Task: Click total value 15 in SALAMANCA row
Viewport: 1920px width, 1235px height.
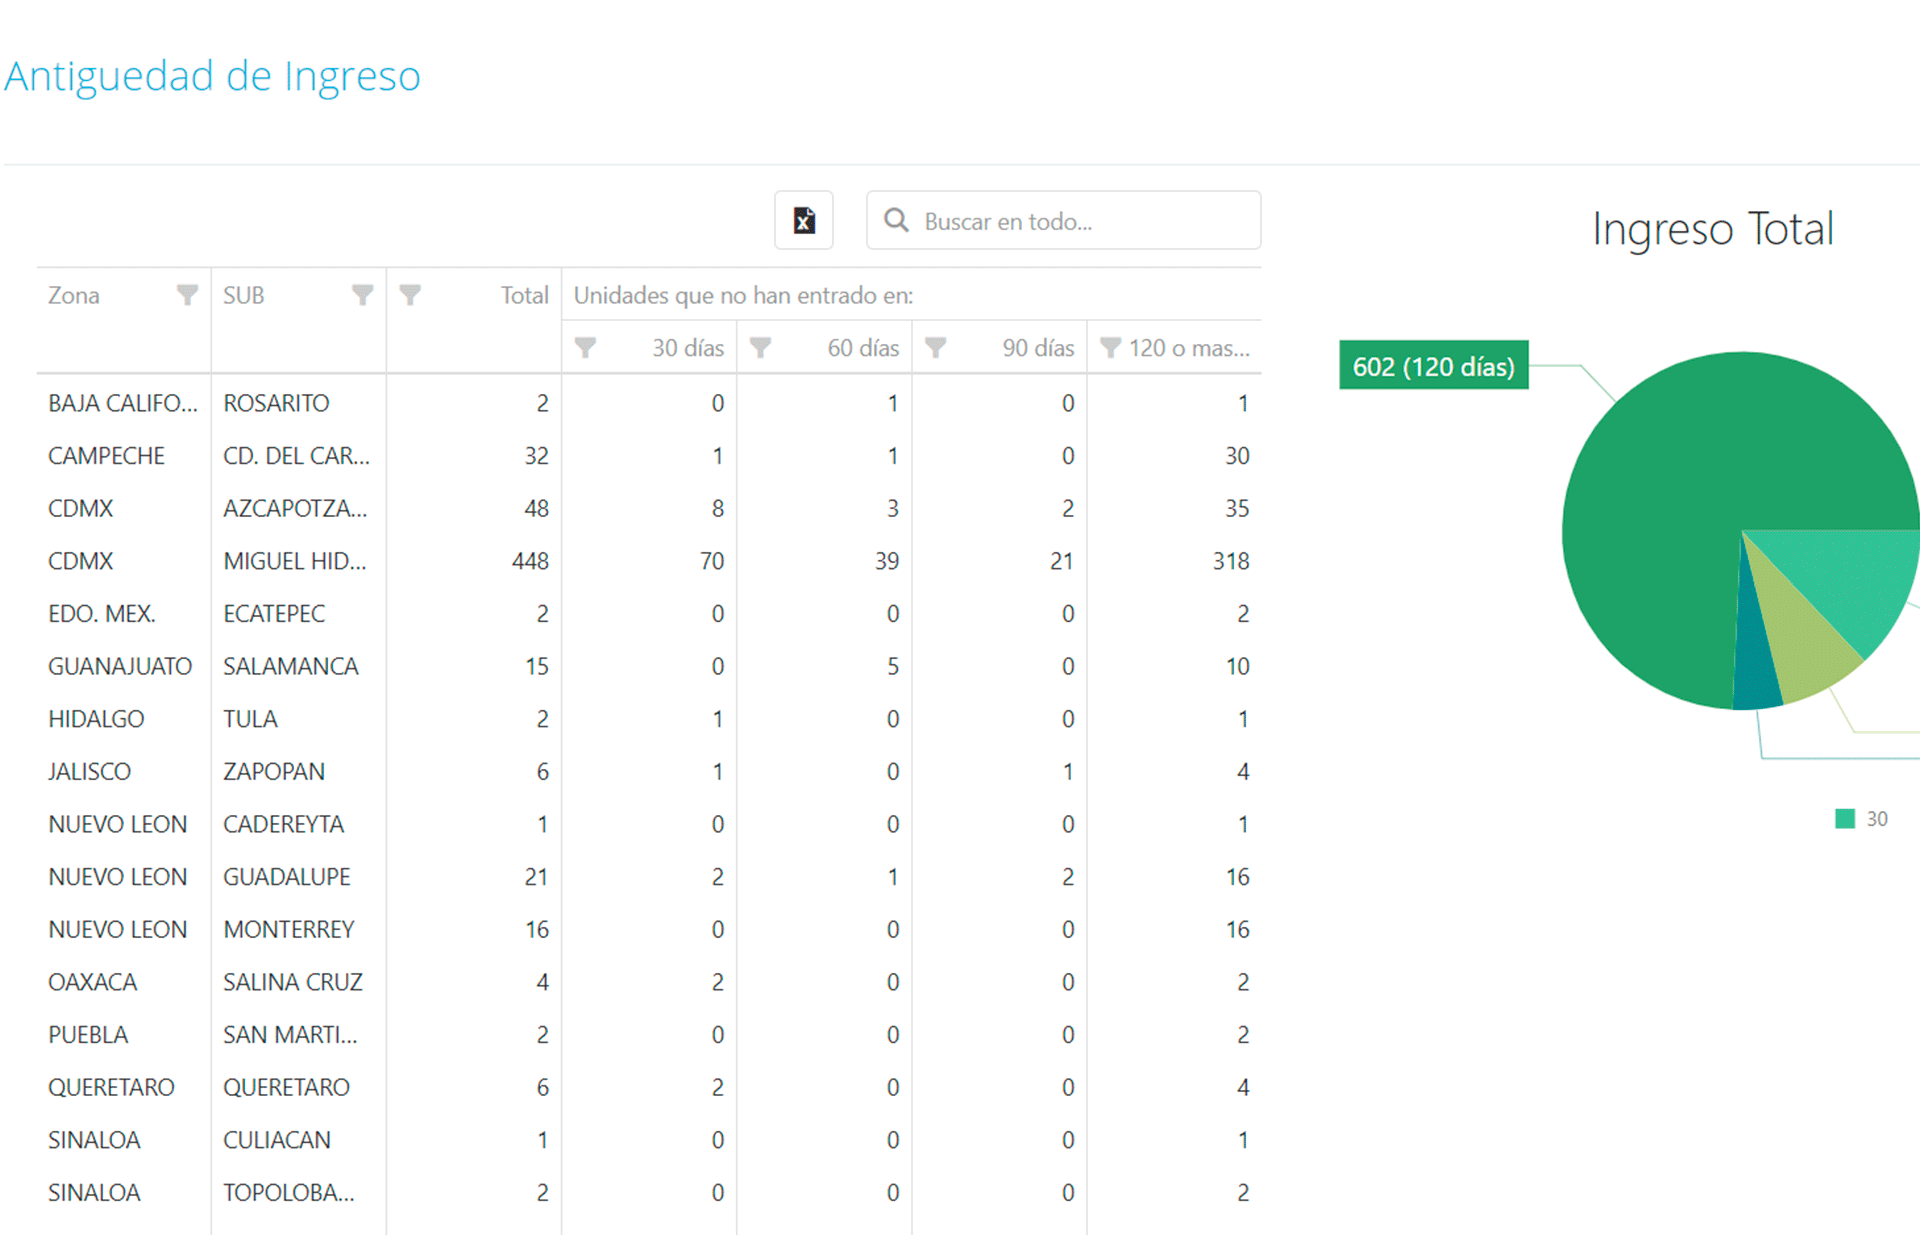Action: coord(537,666)
